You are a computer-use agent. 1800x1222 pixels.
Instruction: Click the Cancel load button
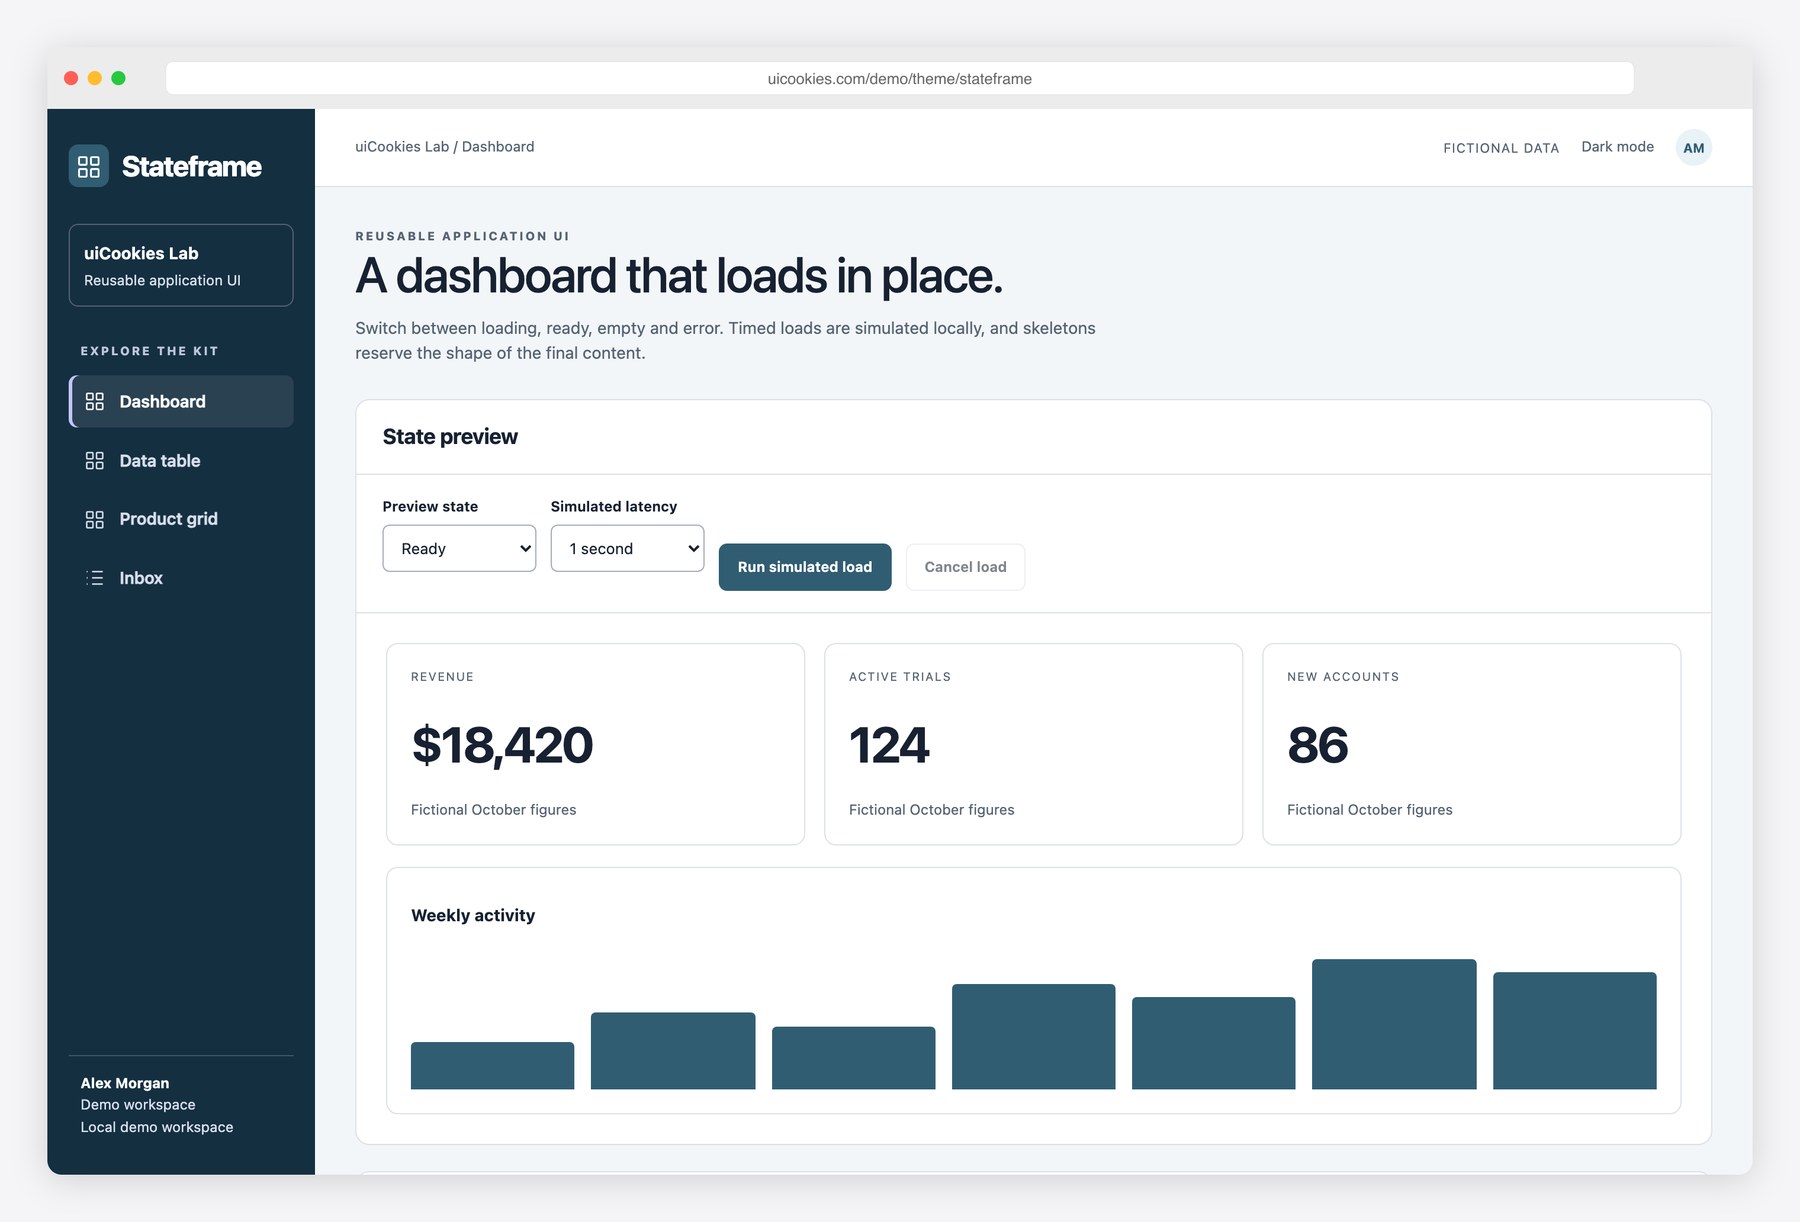tap(965, 567)
